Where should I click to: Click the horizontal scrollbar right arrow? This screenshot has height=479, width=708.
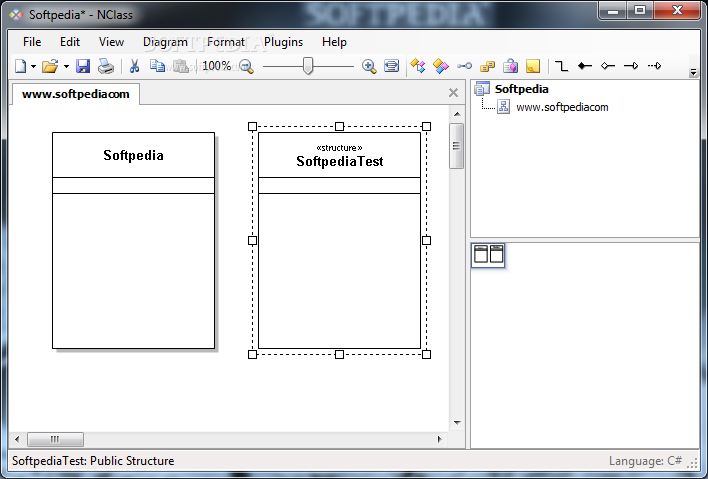click(x=440, y=439)
